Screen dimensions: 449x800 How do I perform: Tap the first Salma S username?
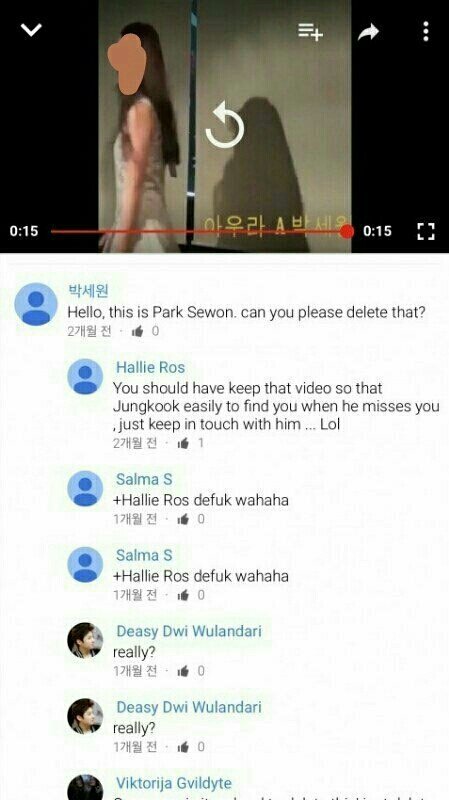tap(144, 480)
